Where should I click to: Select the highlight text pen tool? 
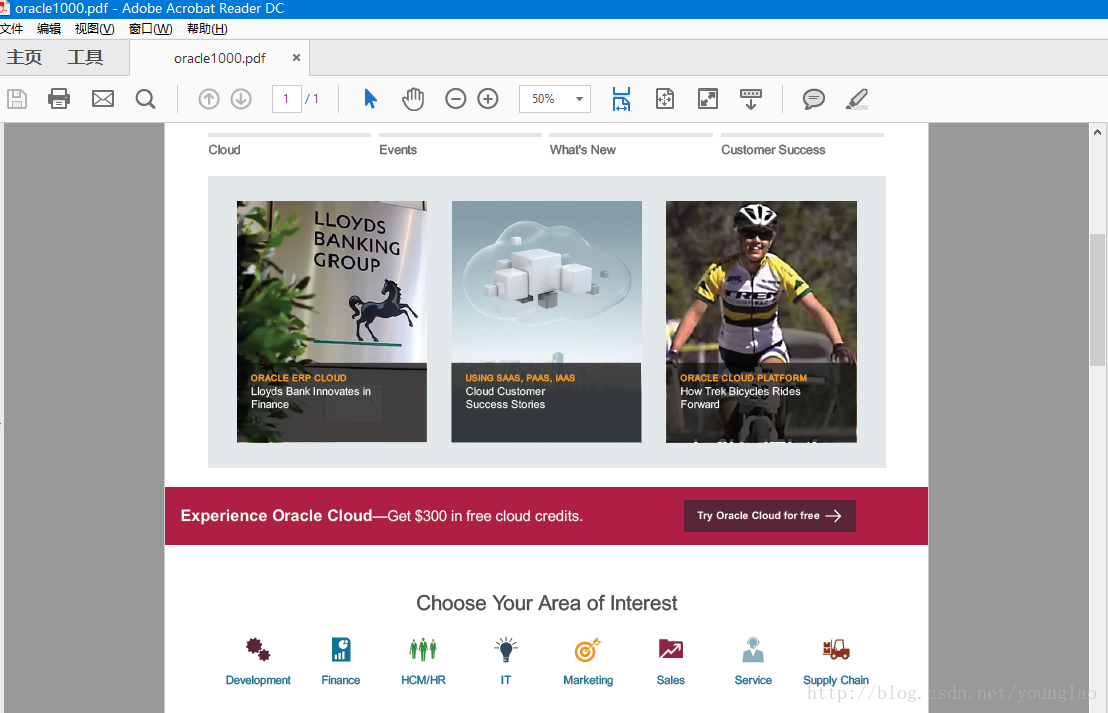(x=856, y=99)
